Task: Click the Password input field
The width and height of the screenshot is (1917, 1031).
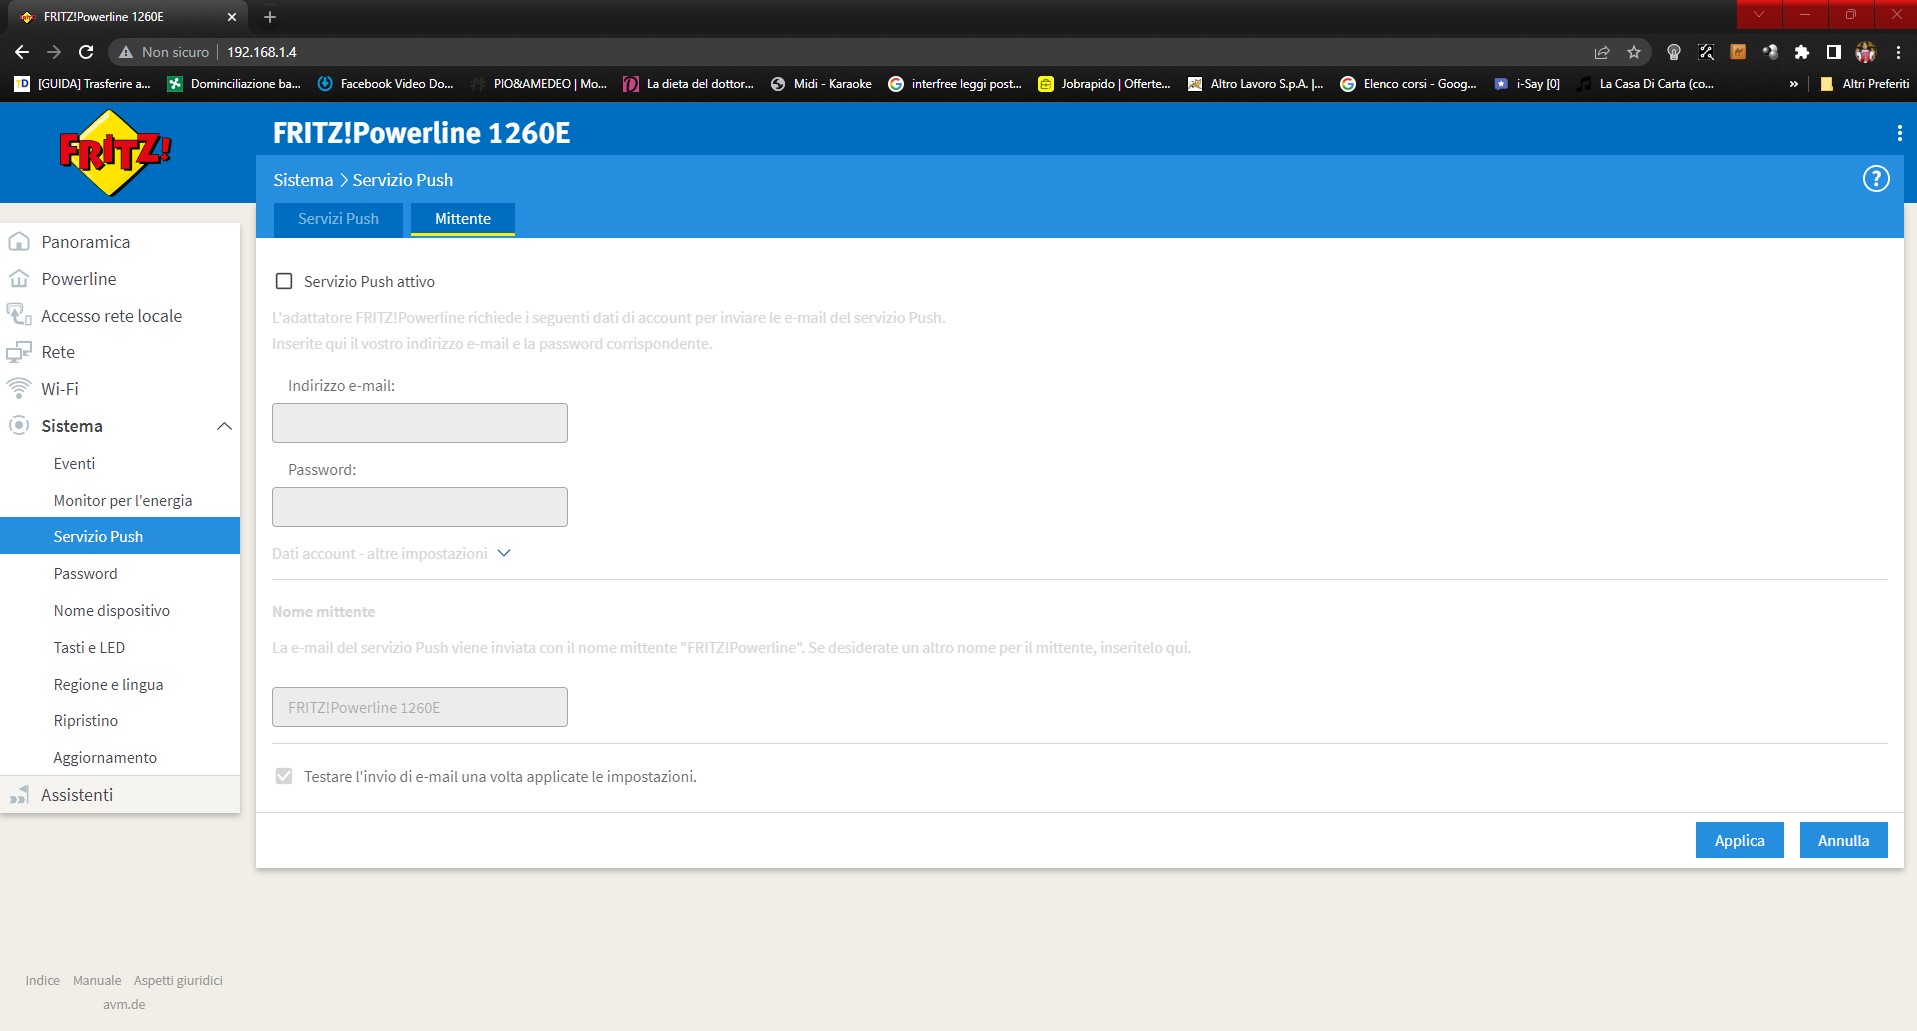Action: tap(420, 507)
